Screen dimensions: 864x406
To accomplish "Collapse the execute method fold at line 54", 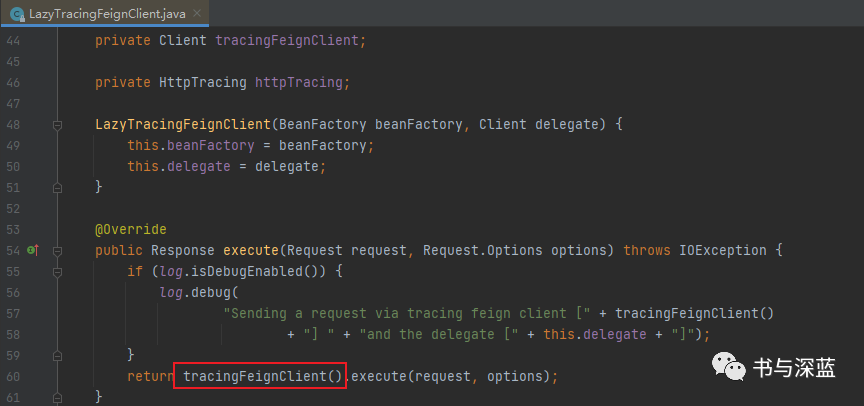I will 57,251.
